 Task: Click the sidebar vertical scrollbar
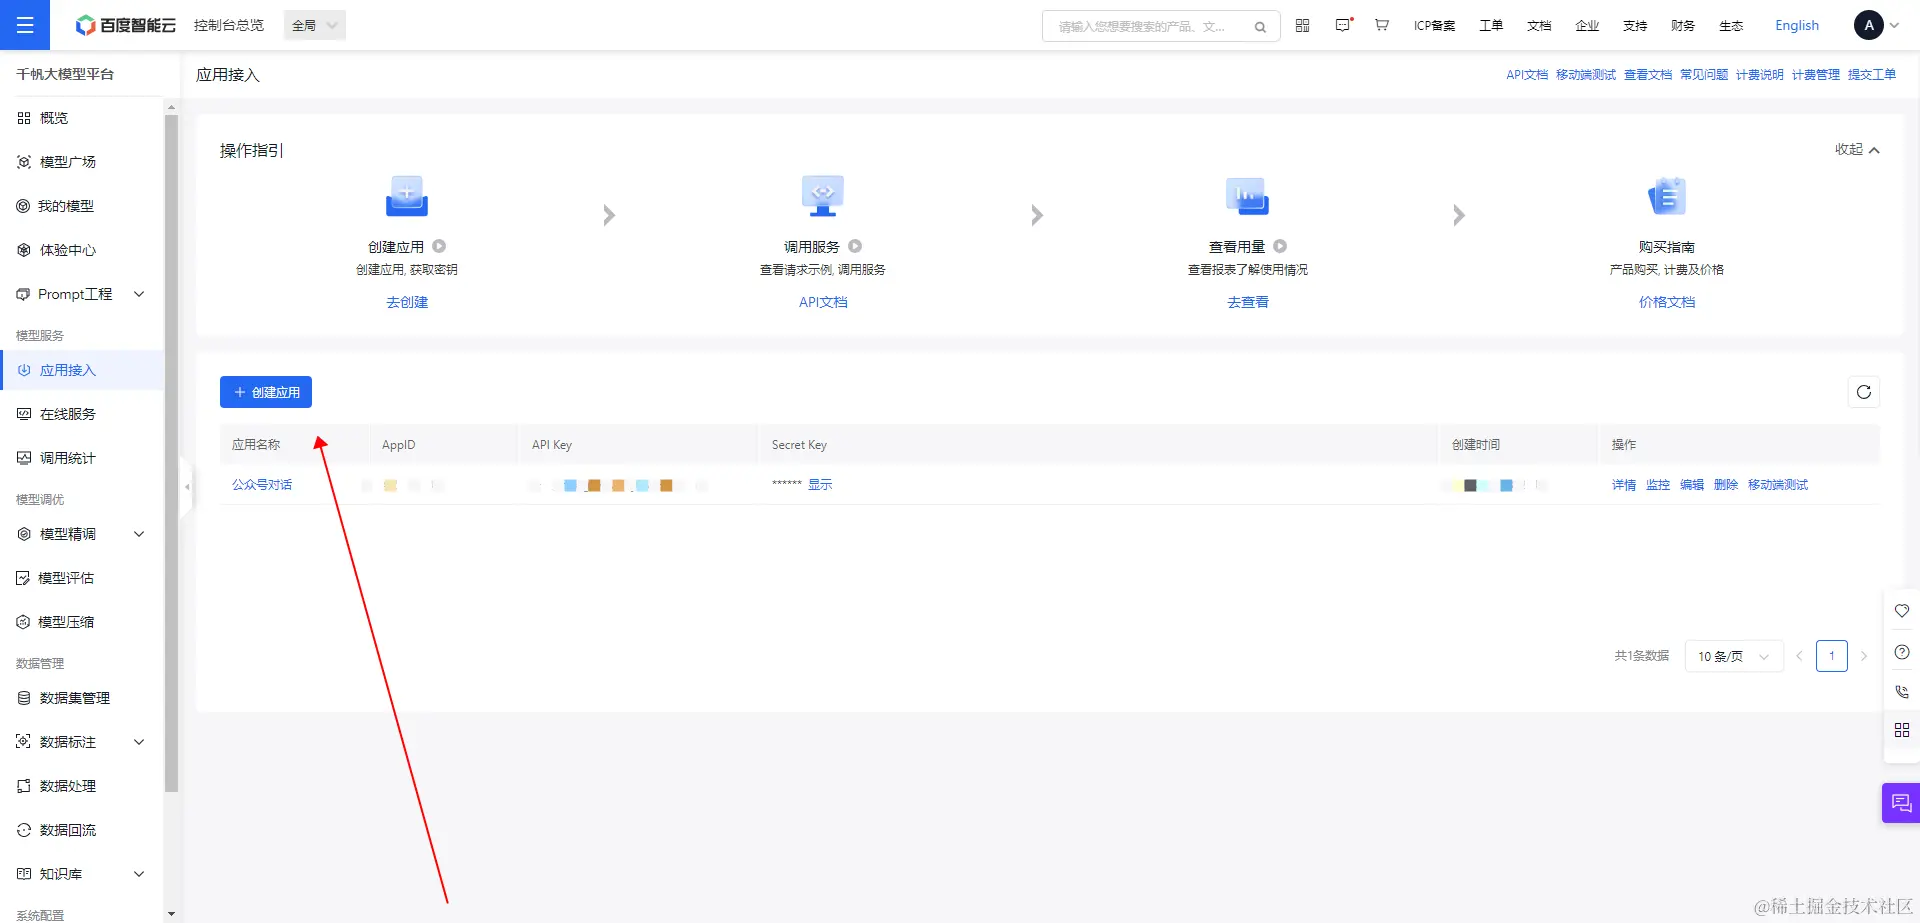(171, 453)
